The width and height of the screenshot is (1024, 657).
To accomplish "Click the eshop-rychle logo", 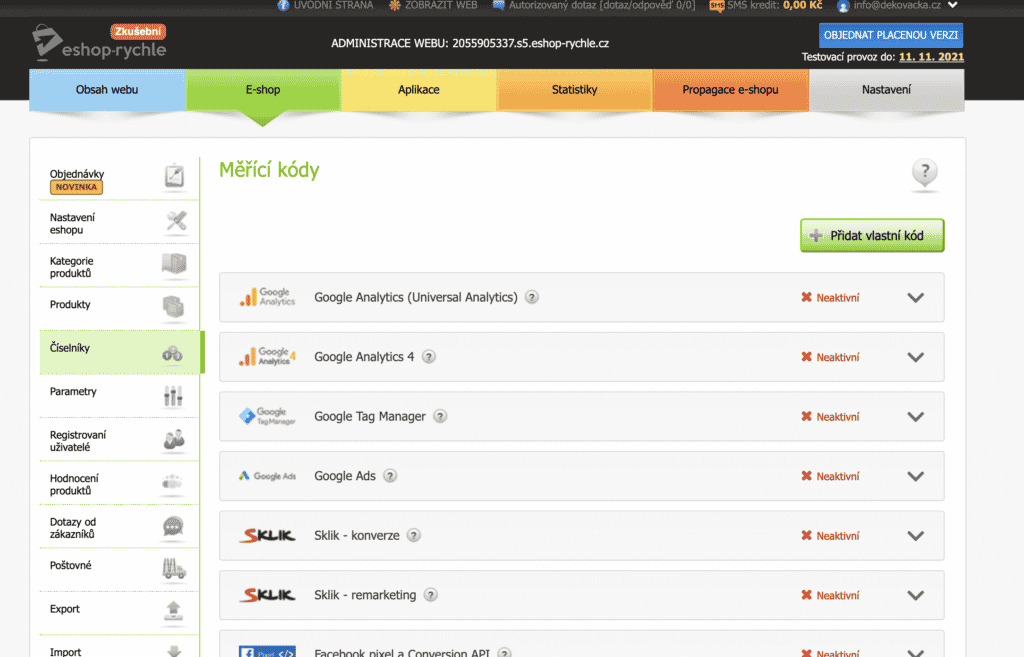I will [x=99, y=42].
